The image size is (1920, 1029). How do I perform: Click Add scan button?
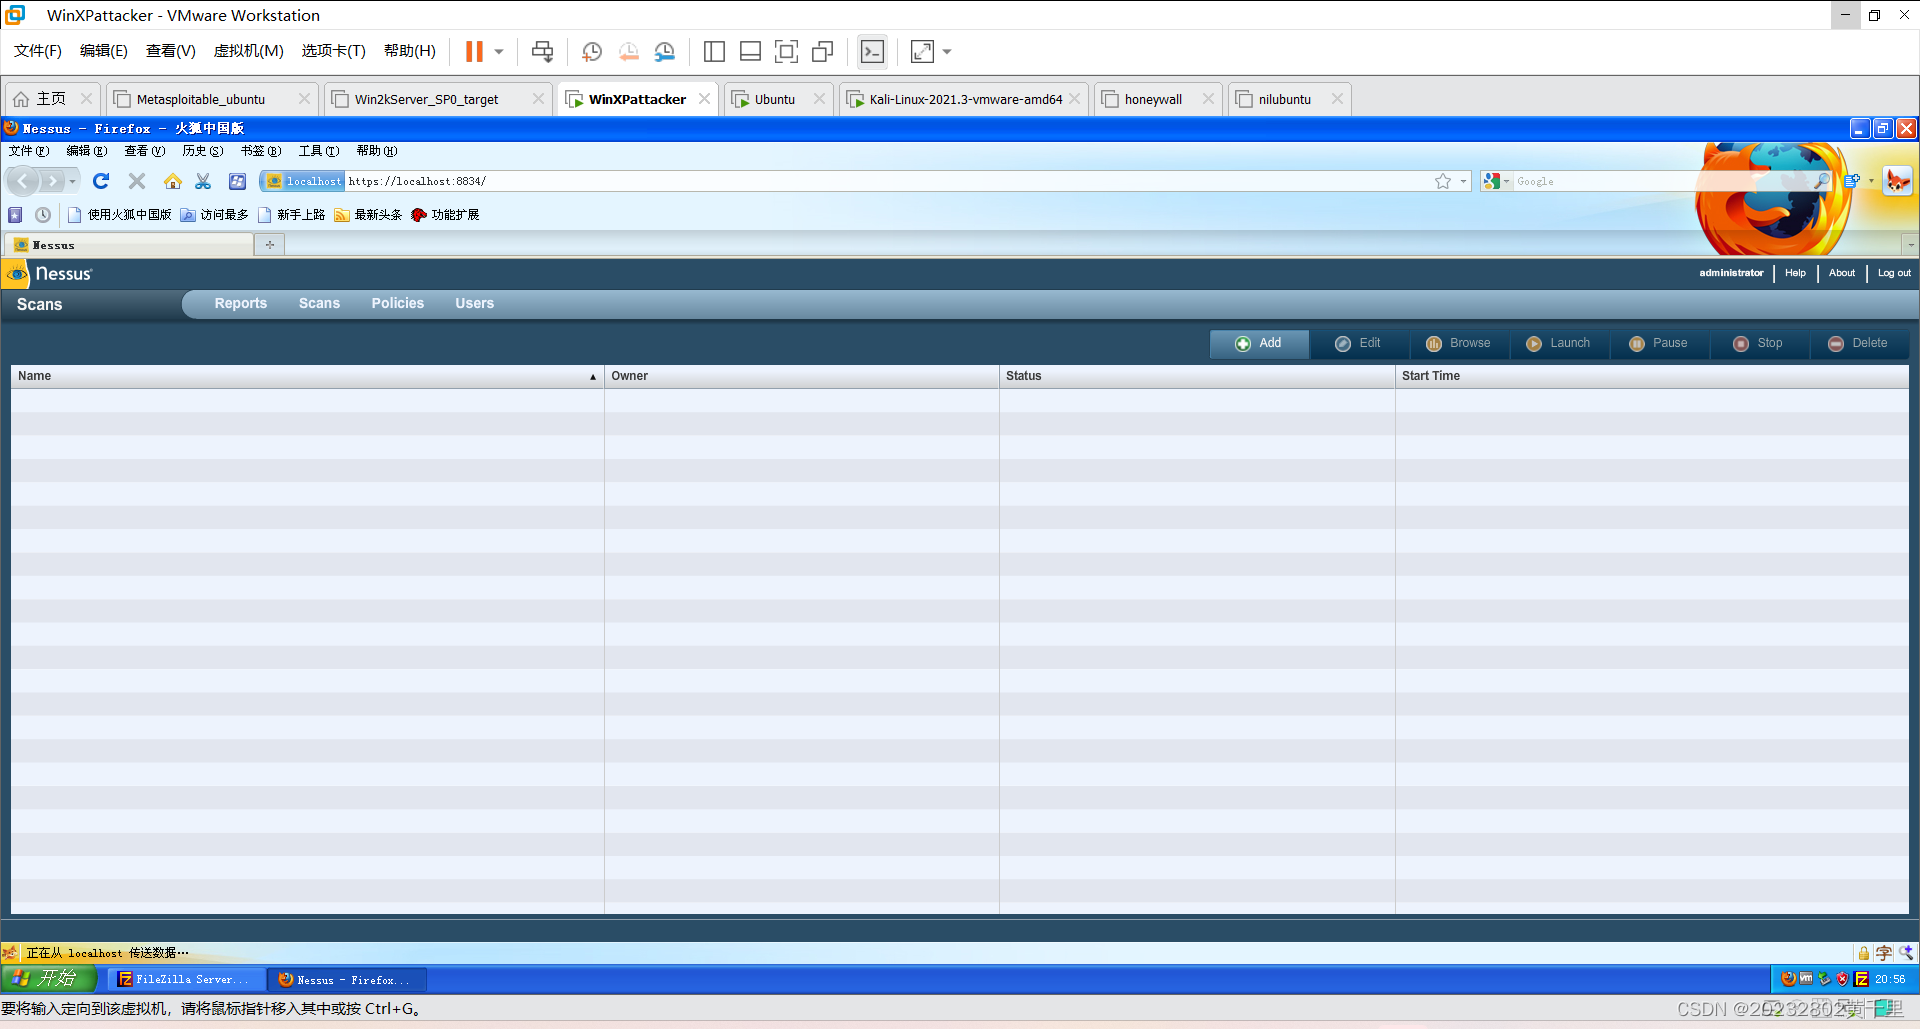1259,343
